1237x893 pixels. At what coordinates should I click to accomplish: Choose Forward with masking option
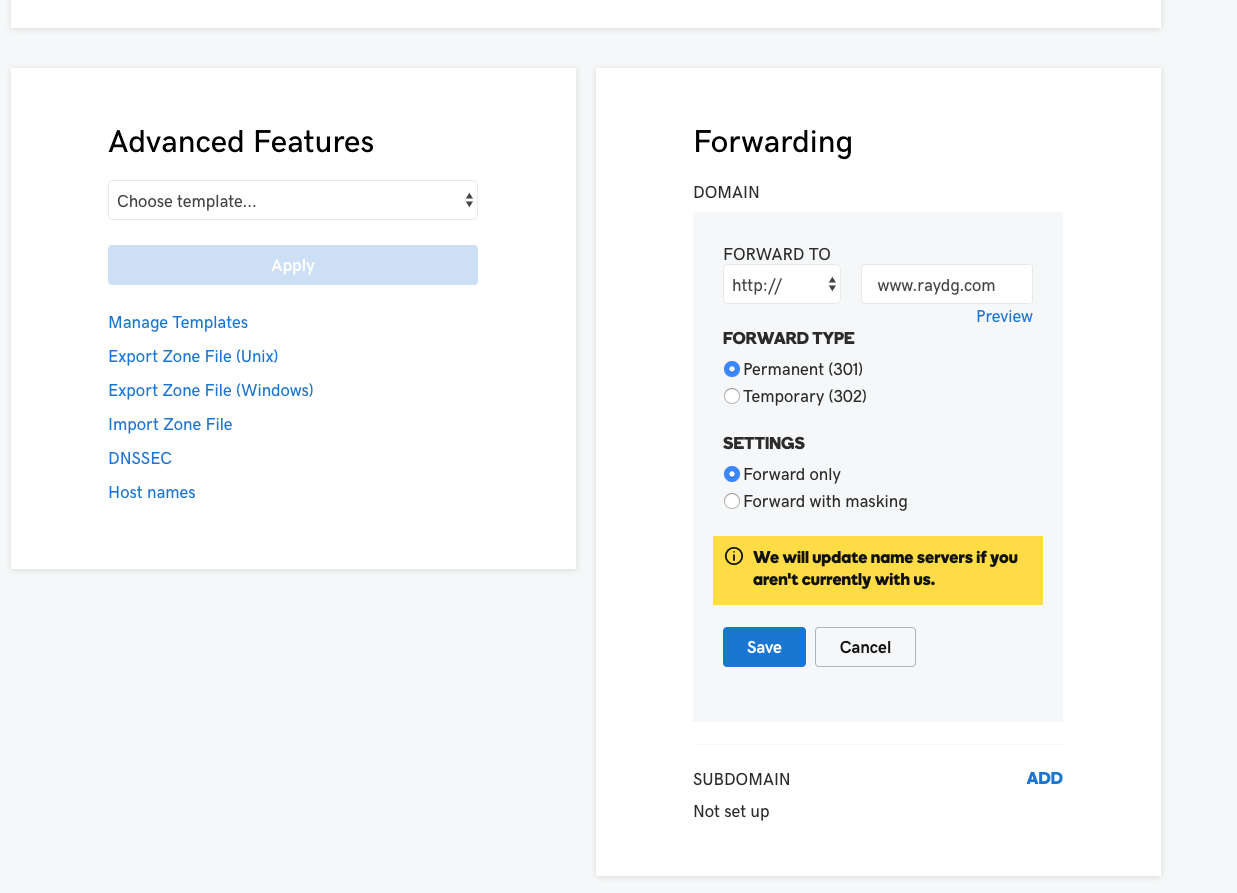pos(732,501)
